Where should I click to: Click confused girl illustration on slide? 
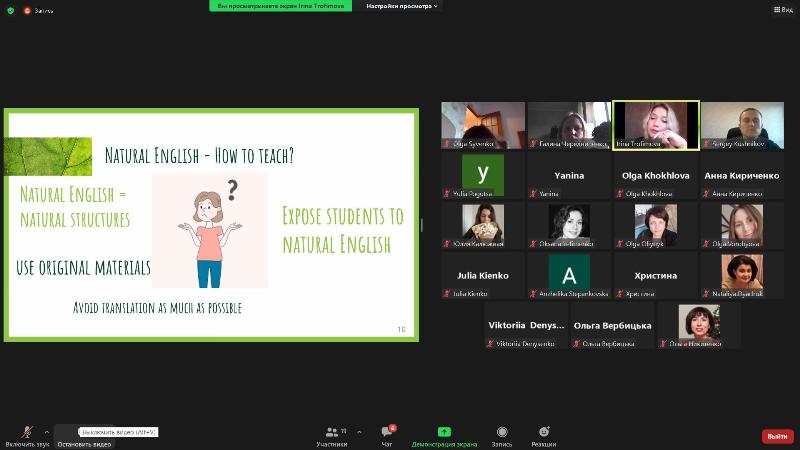coord(210,231)
